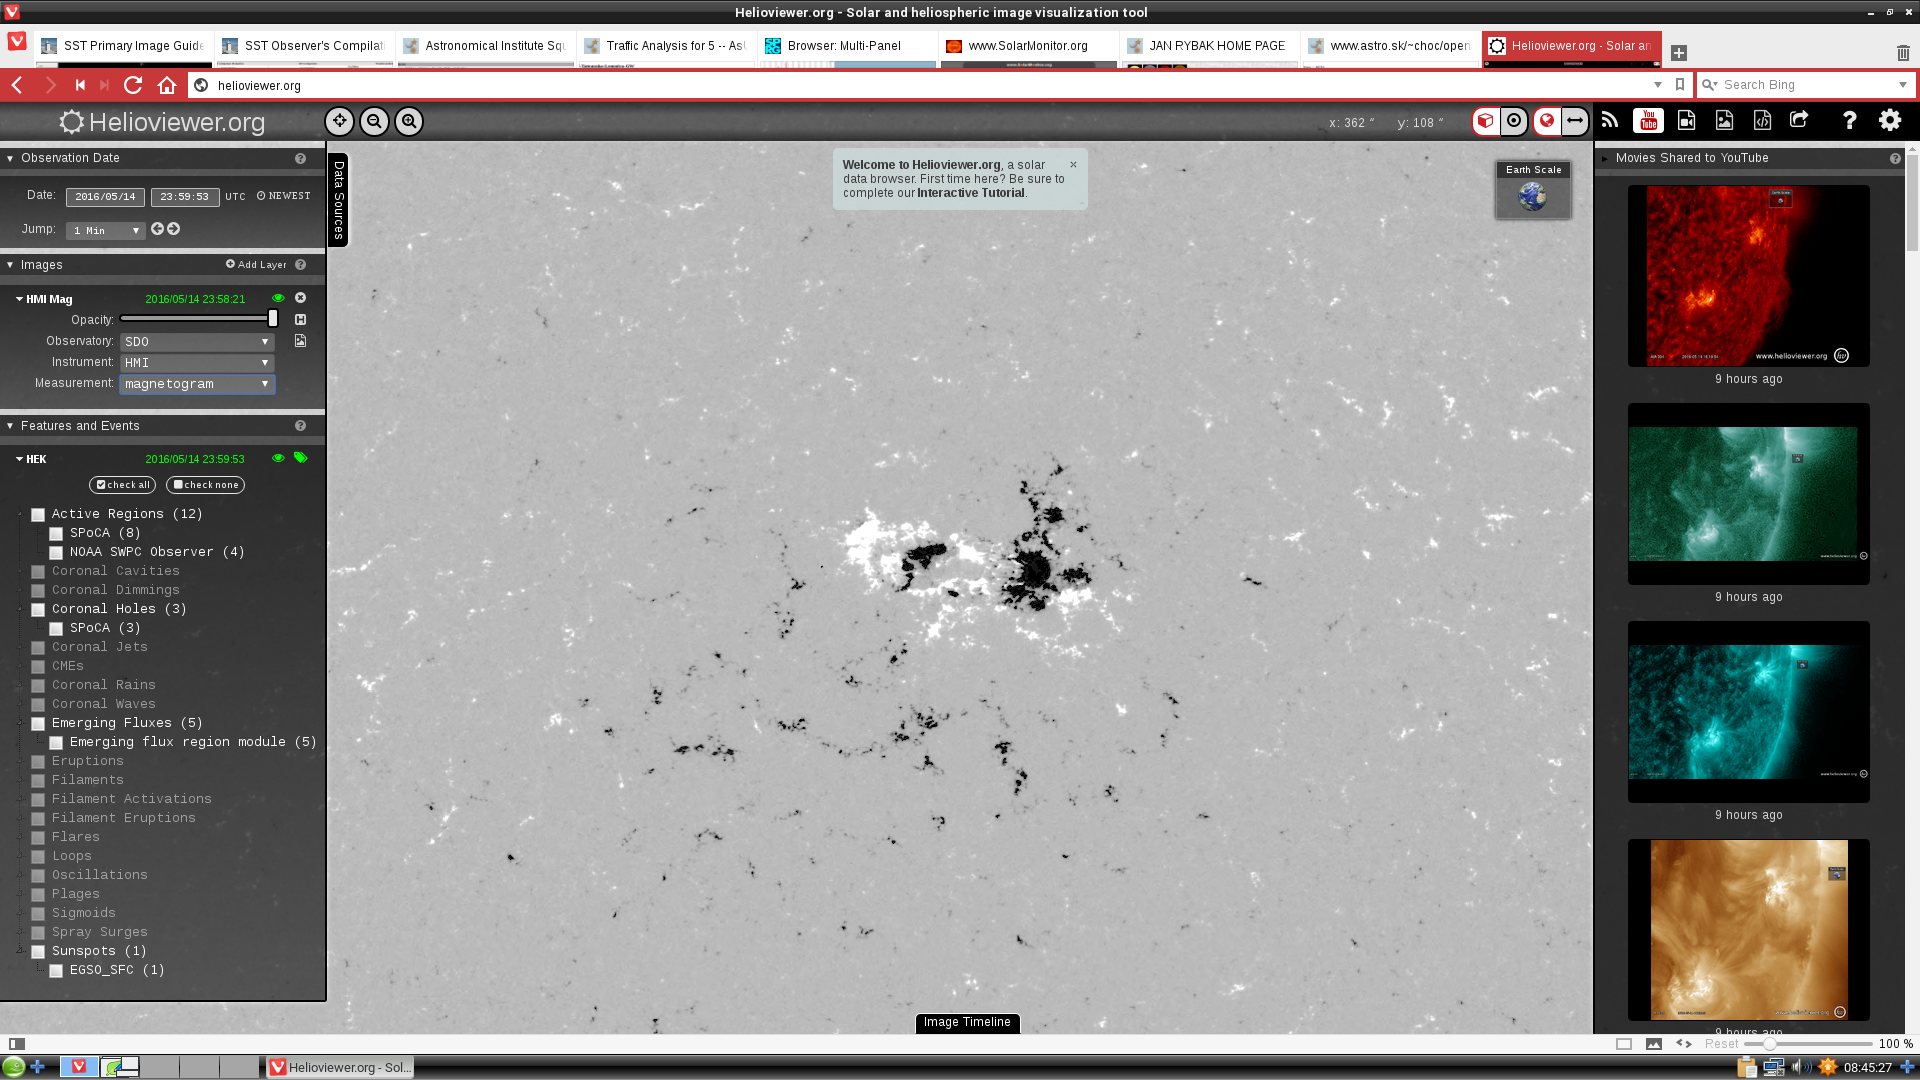Click the share arrow icon
The width and height of the screenshot is (1920, 1080).
tap(1799, 121)
